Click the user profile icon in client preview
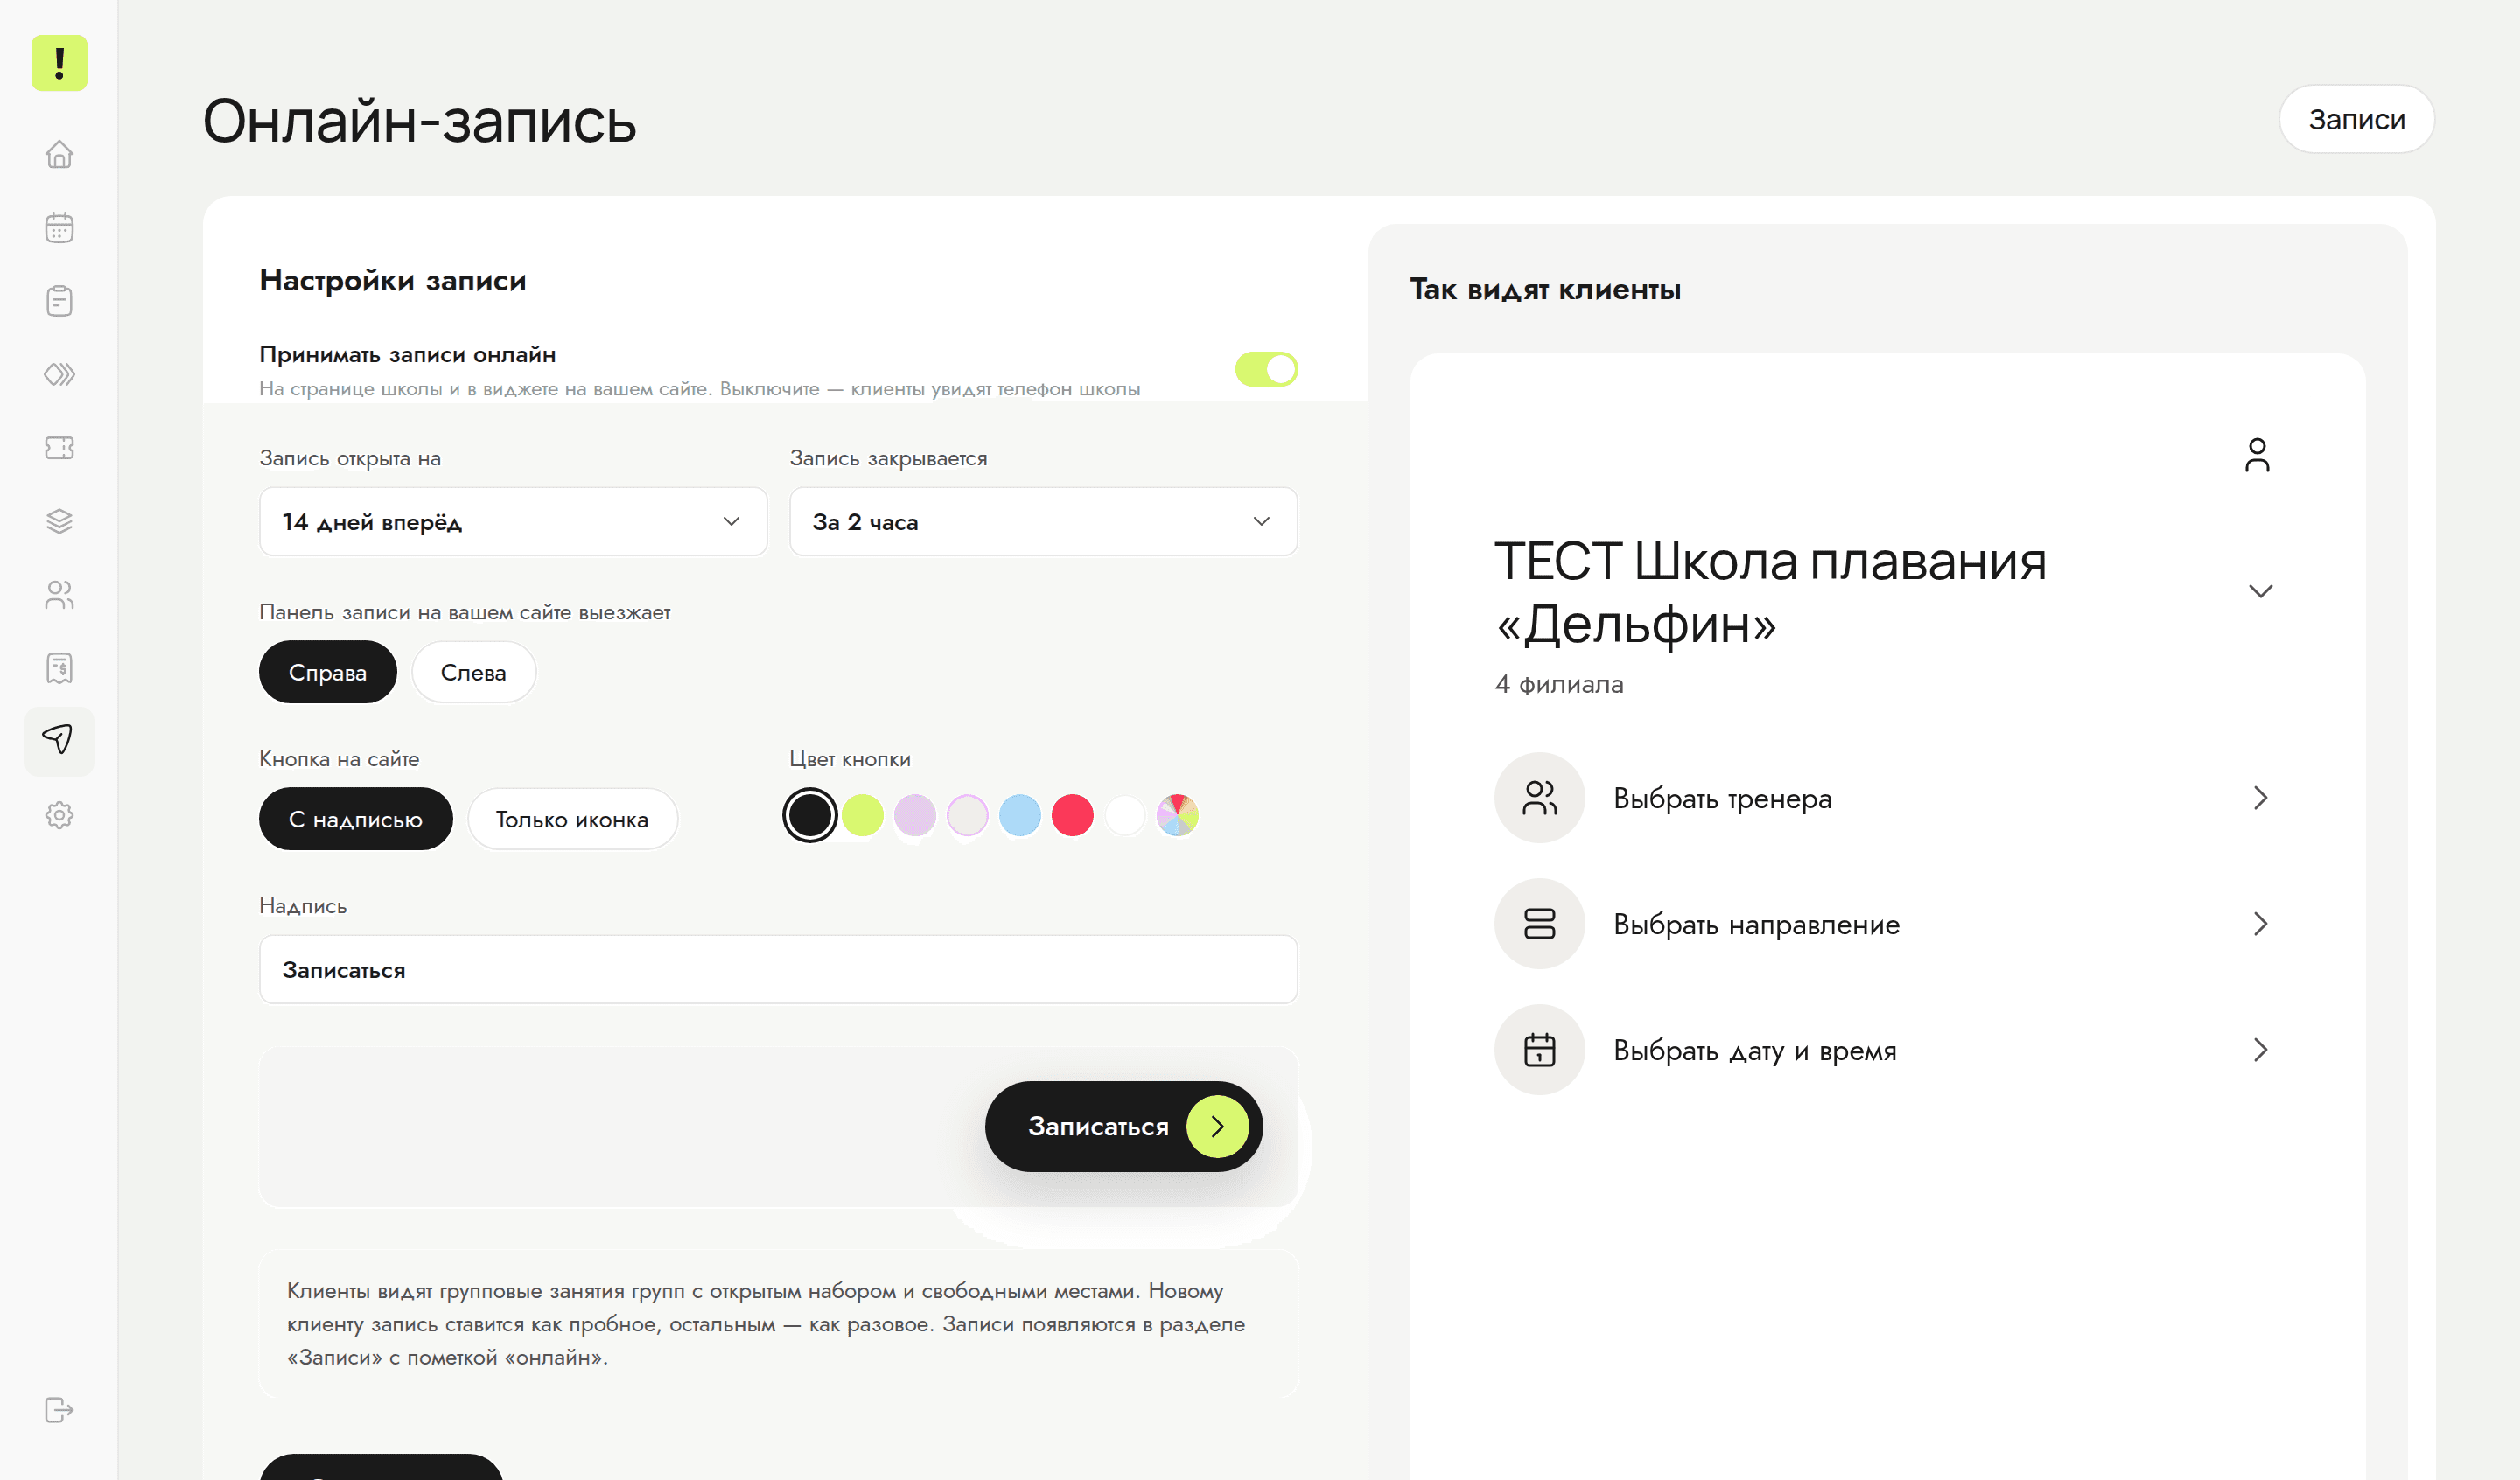Viewport: 2520px width, 1480px height. 2257,455
